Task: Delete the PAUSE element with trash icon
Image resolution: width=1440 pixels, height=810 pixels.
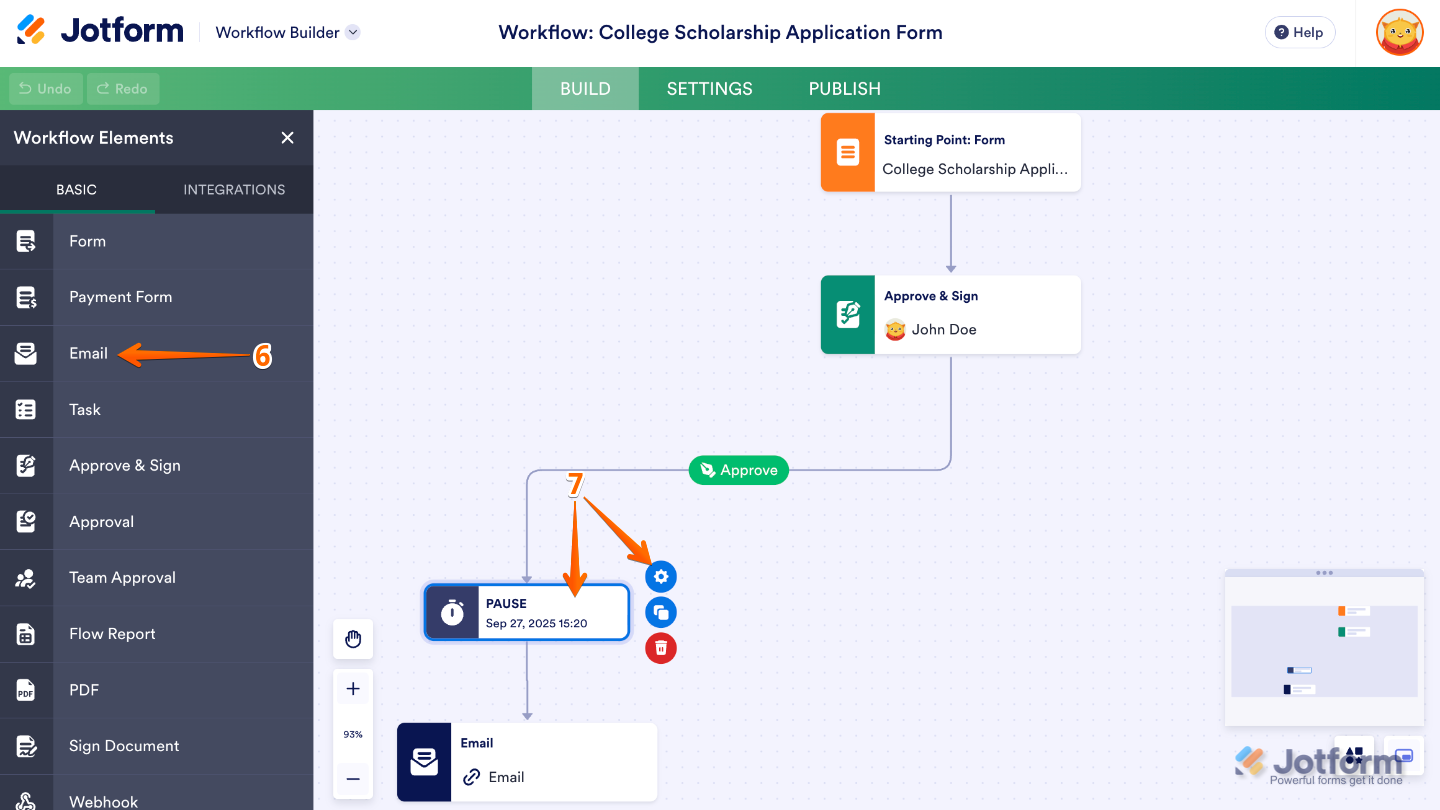Action: [x=661, y=648]
